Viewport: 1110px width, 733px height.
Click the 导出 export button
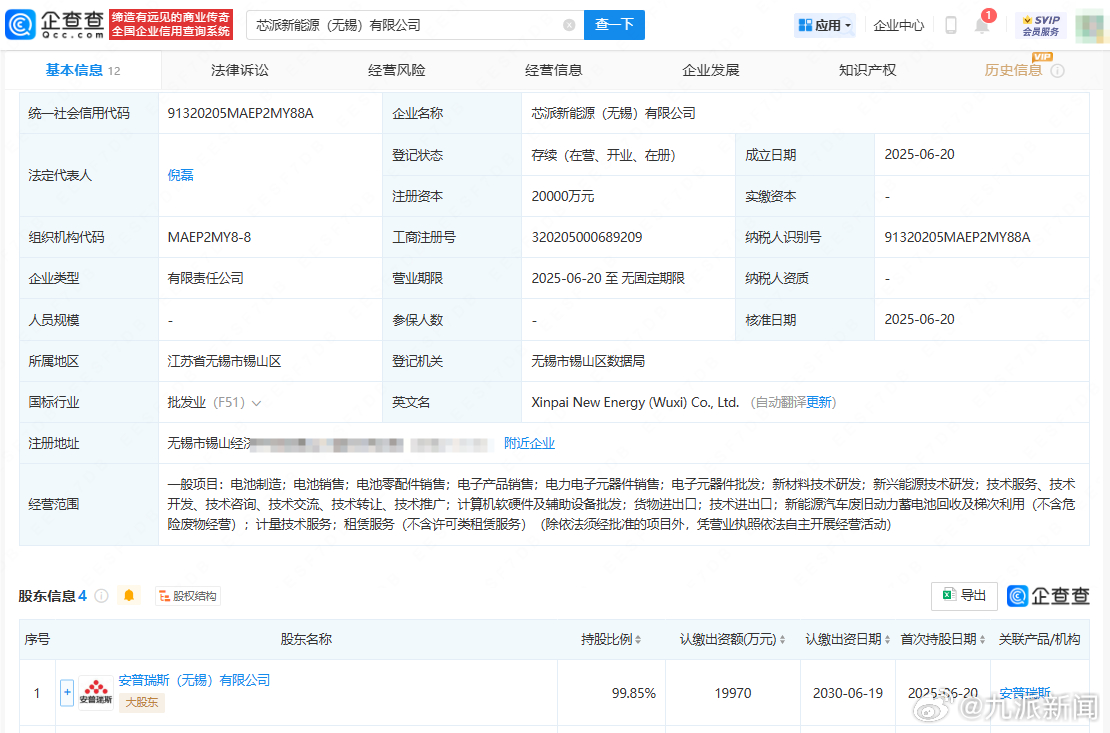click(x=964, y=596)
